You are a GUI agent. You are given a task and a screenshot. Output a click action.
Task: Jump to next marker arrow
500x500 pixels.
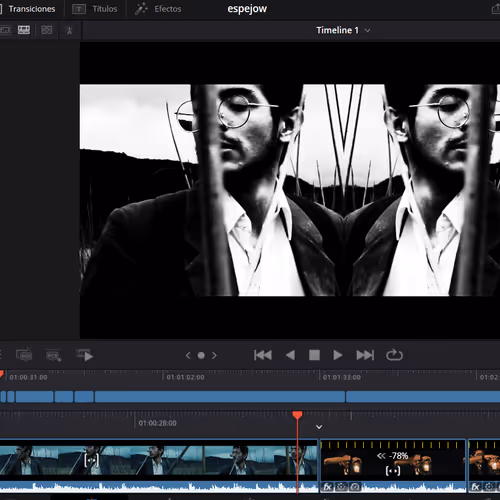pyautogui.click(x=214, y=355)
